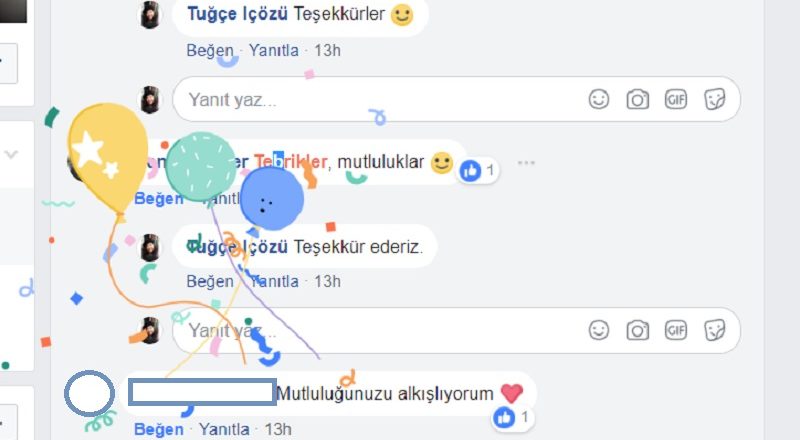Insert a GIF in second reply box
800x440 pixels.
tap(676, 330)
